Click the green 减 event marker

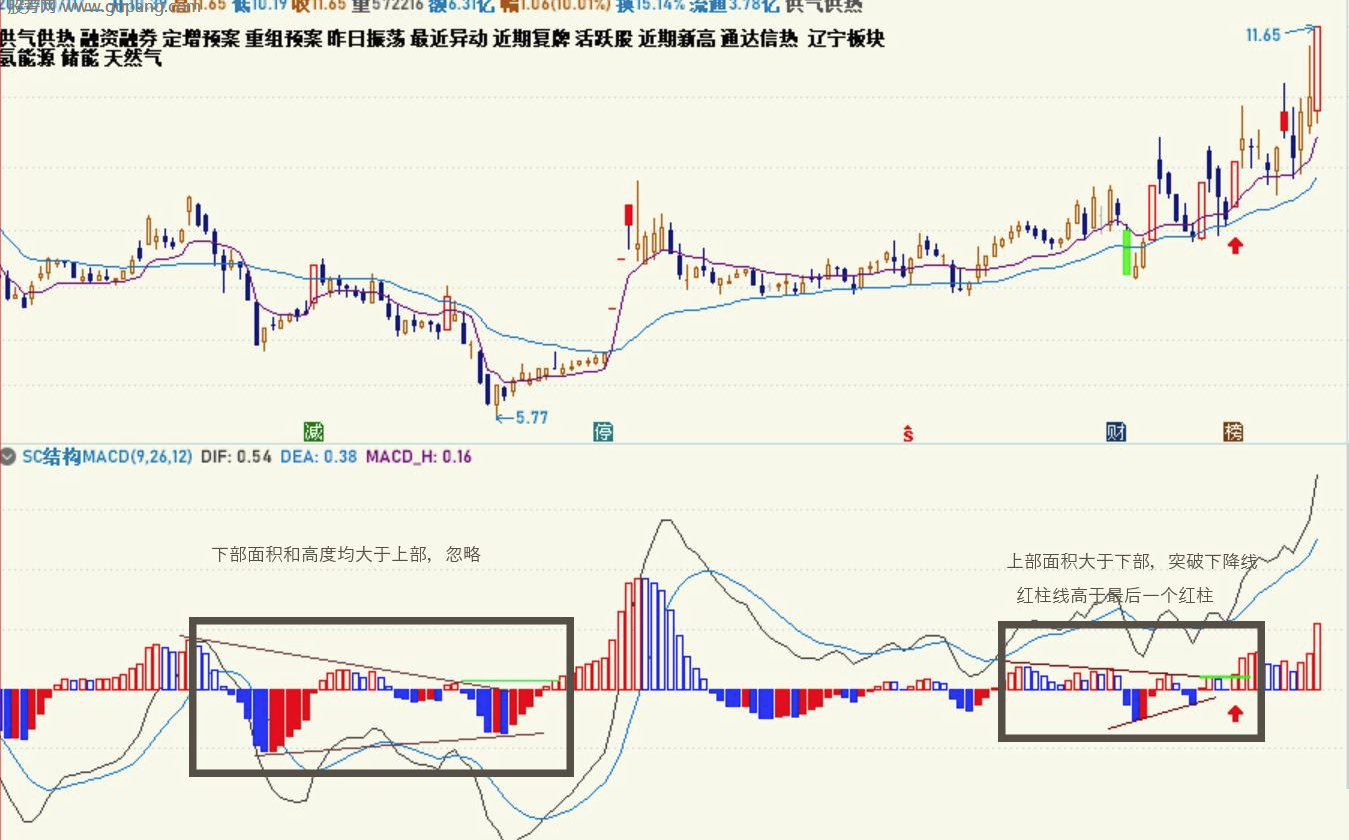[x=314, y=432]
